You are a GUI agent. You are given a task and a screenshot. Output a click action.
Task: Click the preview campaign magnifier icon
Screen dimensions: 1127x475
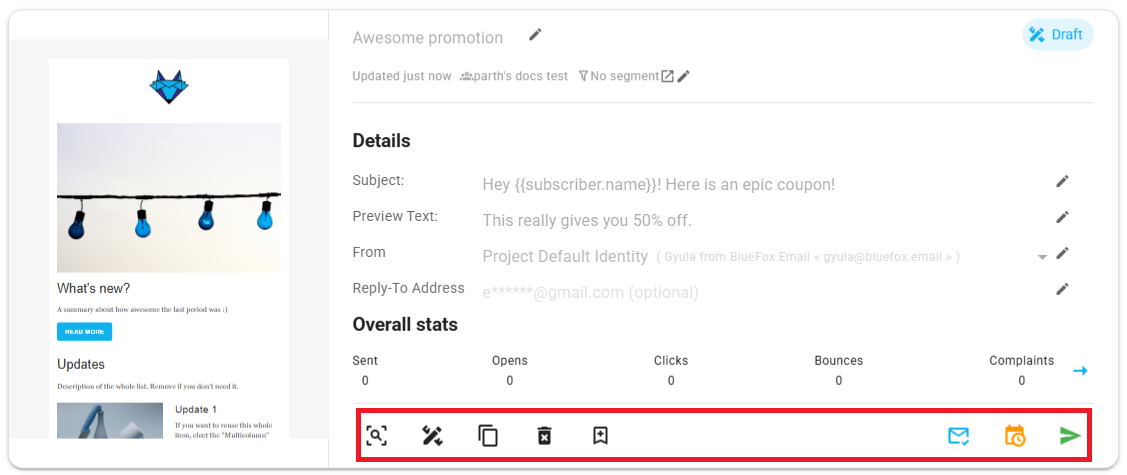376,436
